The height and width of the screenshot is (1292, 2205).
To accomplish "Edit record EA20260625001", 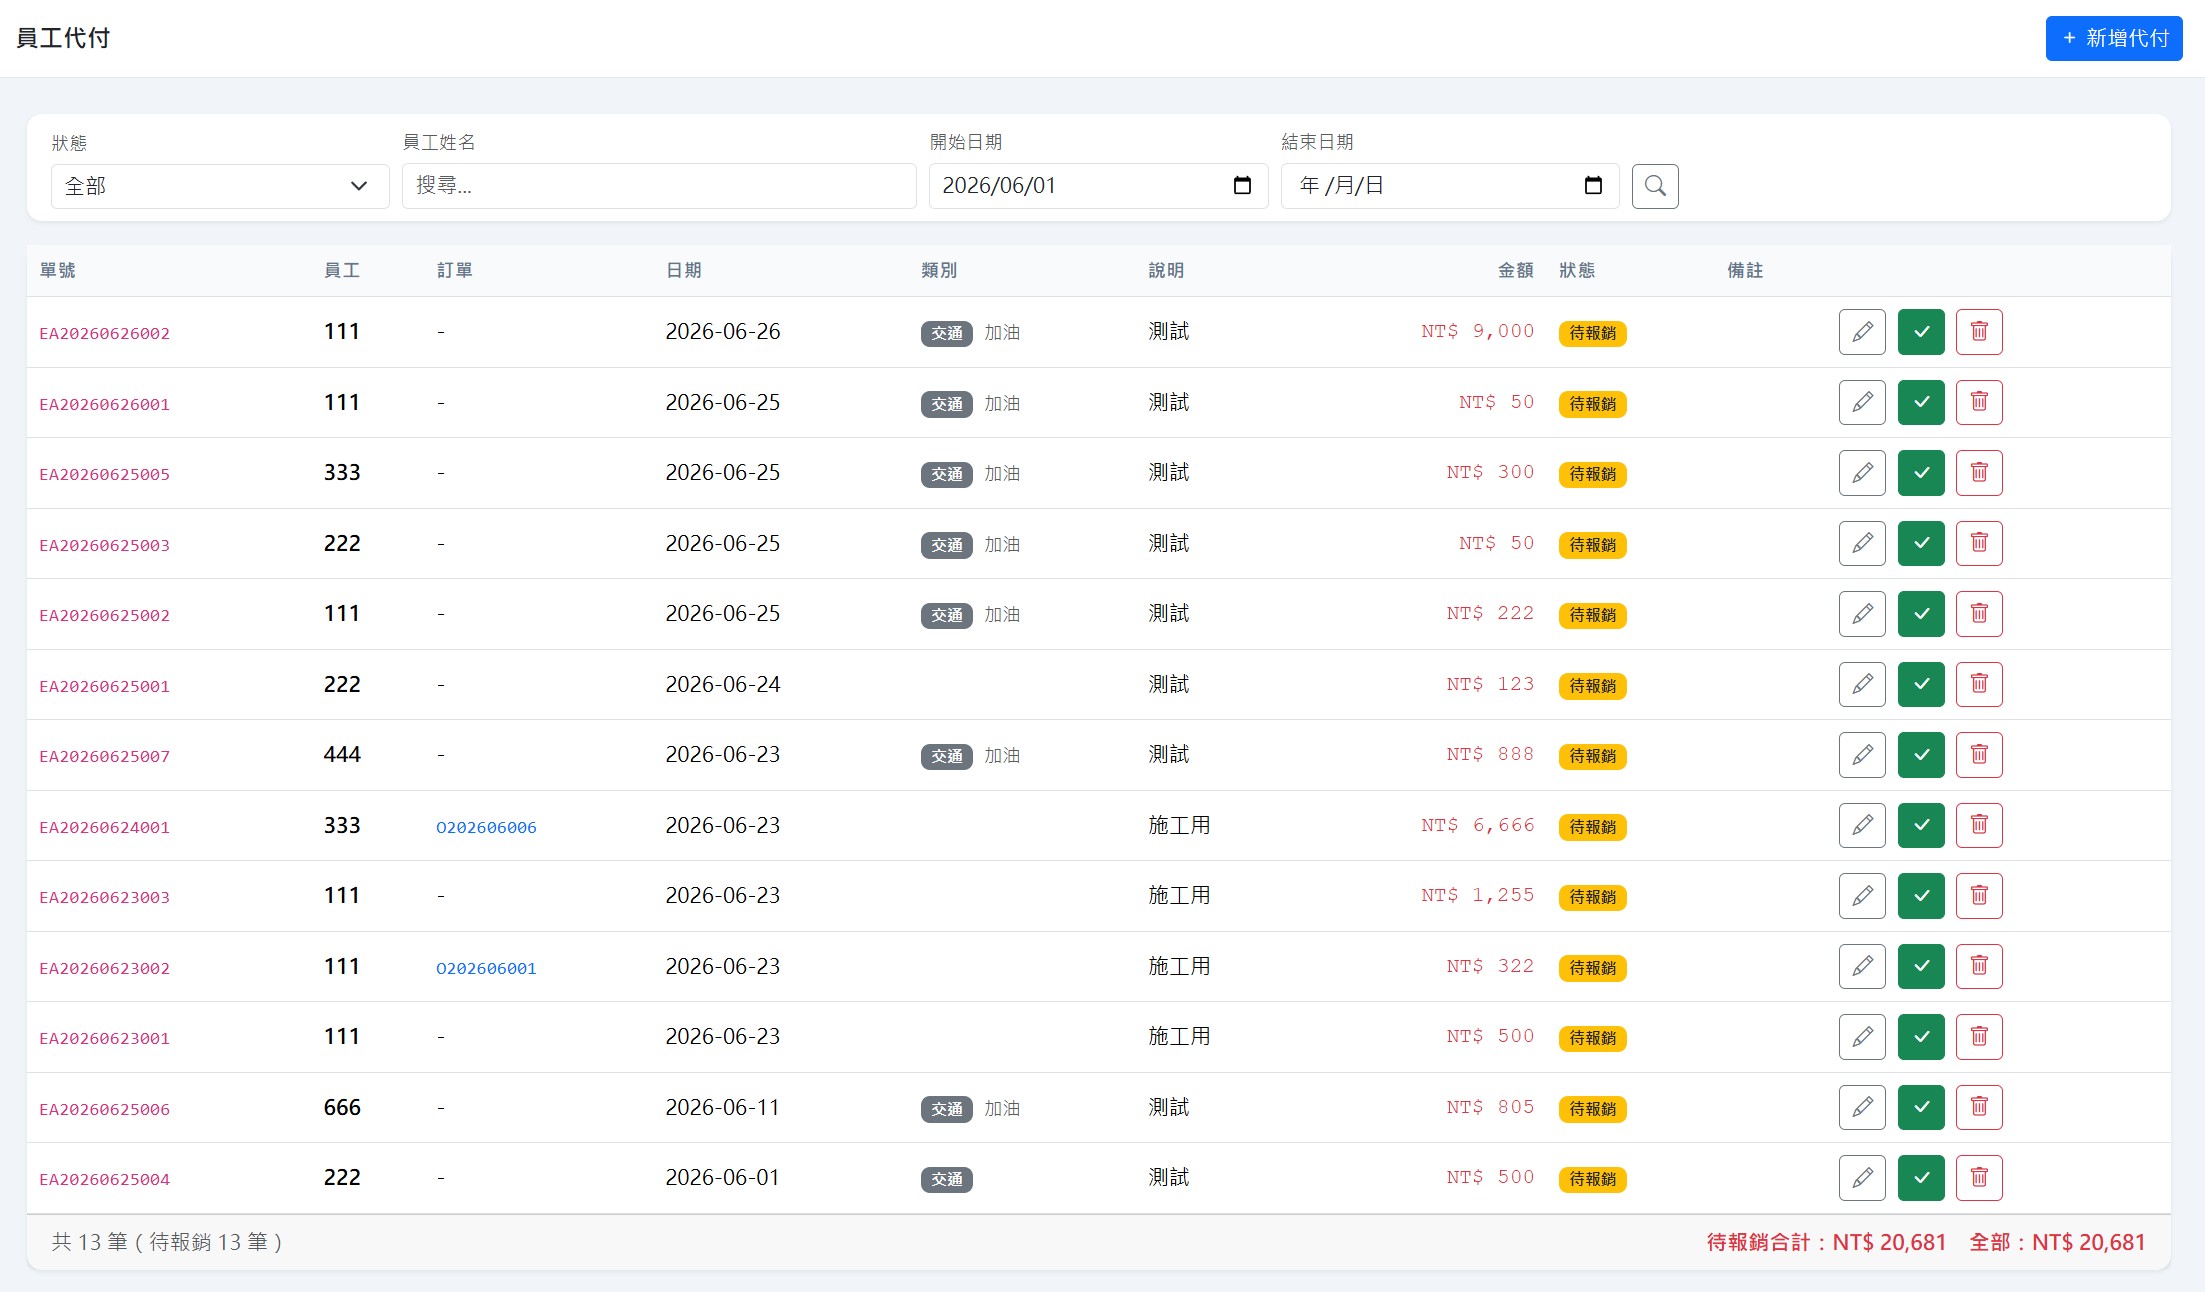I will pyautogui.click(x=1862, y=684).
